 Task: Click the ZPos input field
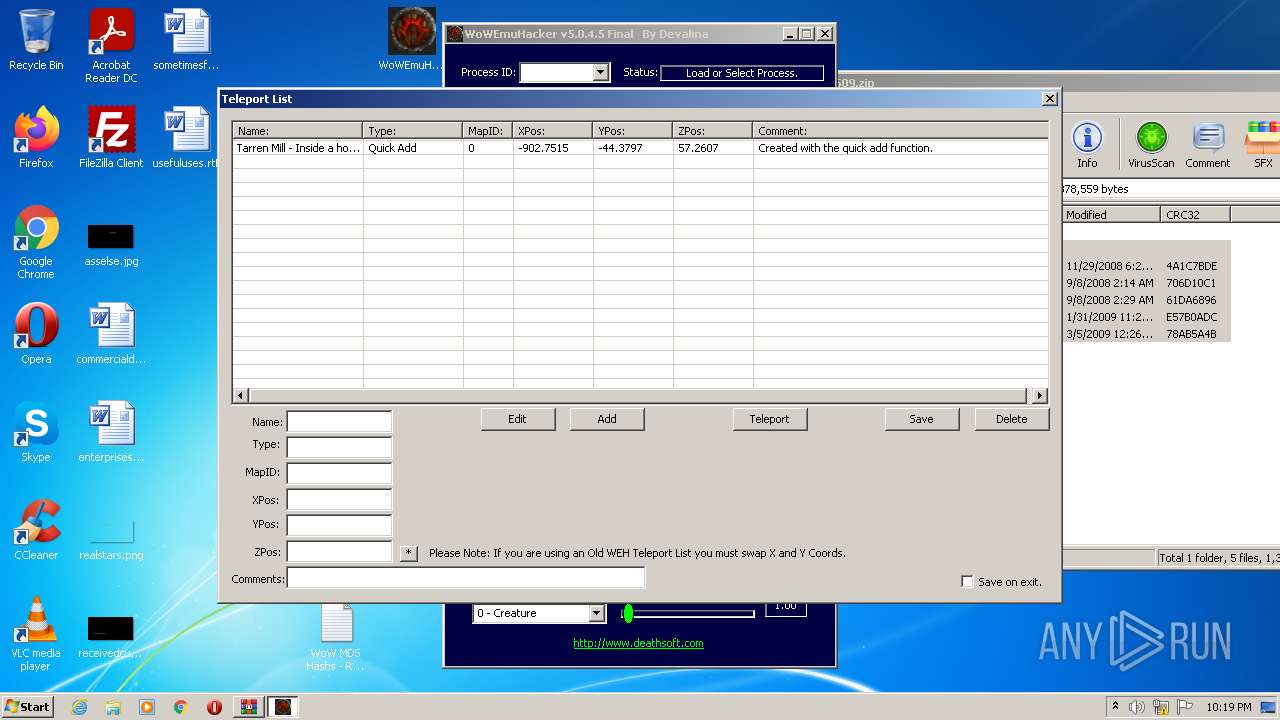tap(339, 551)
